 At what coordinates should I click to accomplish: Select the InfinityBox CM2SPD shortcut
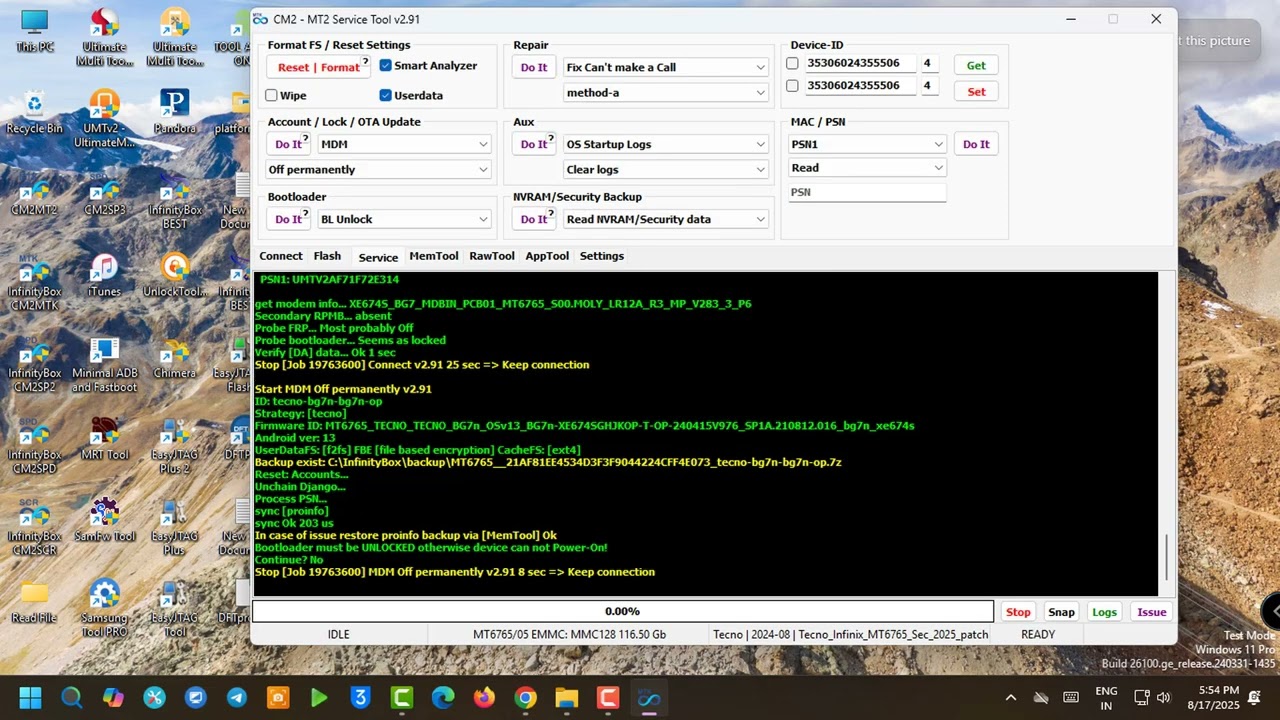(x=34, y=446)
